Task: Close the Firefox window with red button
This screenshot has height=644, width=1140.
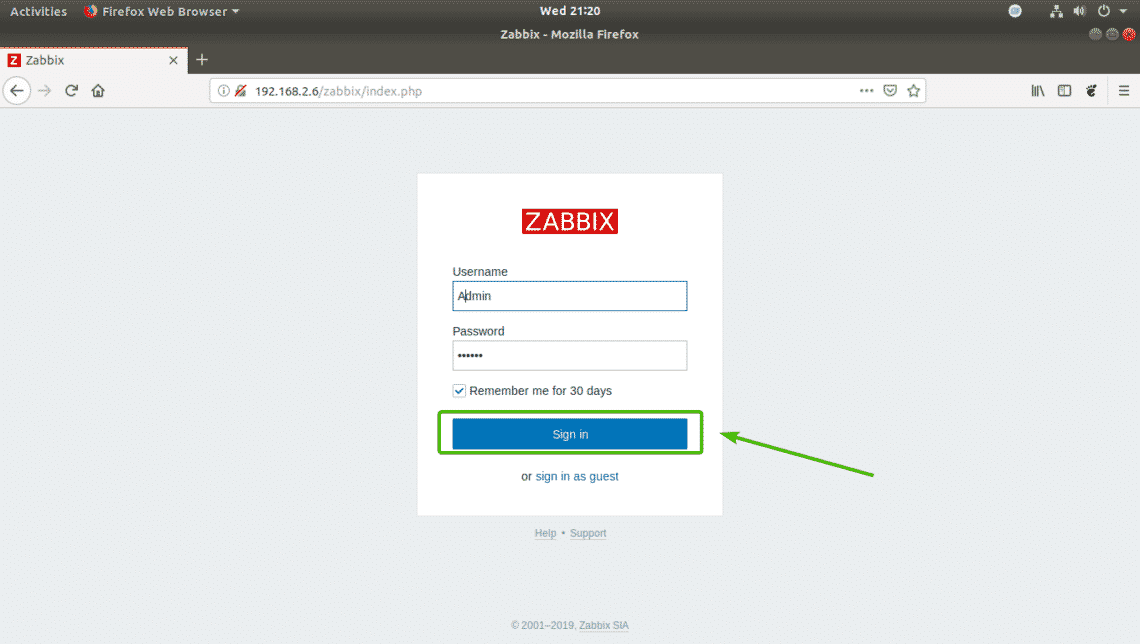Action: coord(1129,34)
